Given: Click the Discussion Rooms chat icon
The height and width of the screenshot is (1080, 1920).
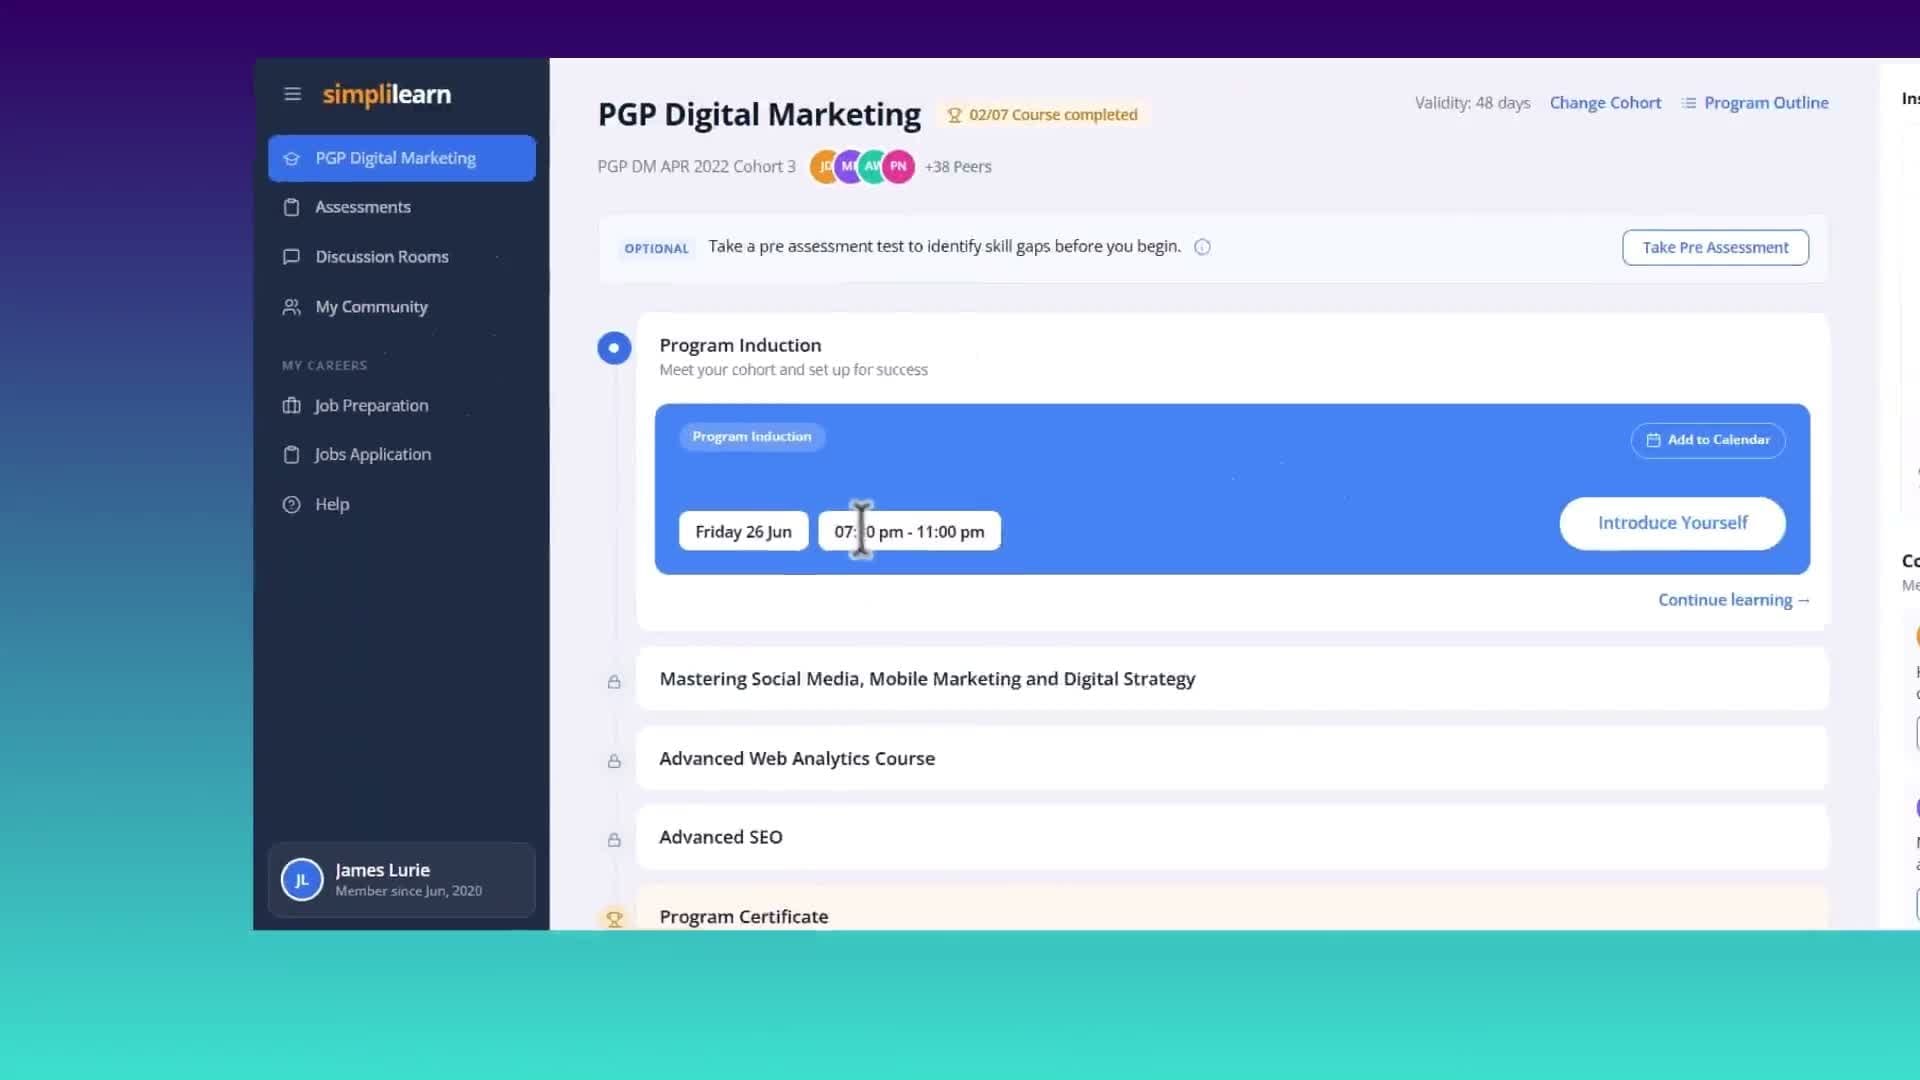Looking at the screenshot, I should pyautogui.click(x=291, y=257).
